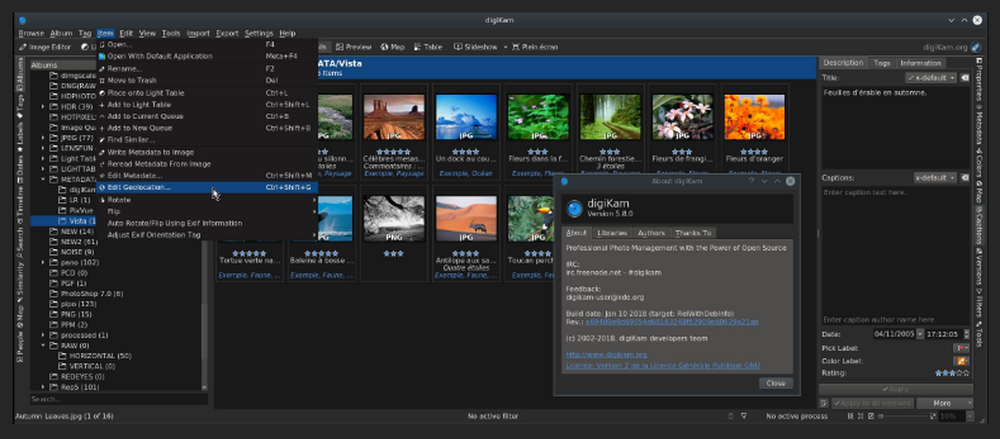Expand the HDR (39) album
Image resolution: width=1000 pixels, height=439 pixels.
(x=43, y=107)
